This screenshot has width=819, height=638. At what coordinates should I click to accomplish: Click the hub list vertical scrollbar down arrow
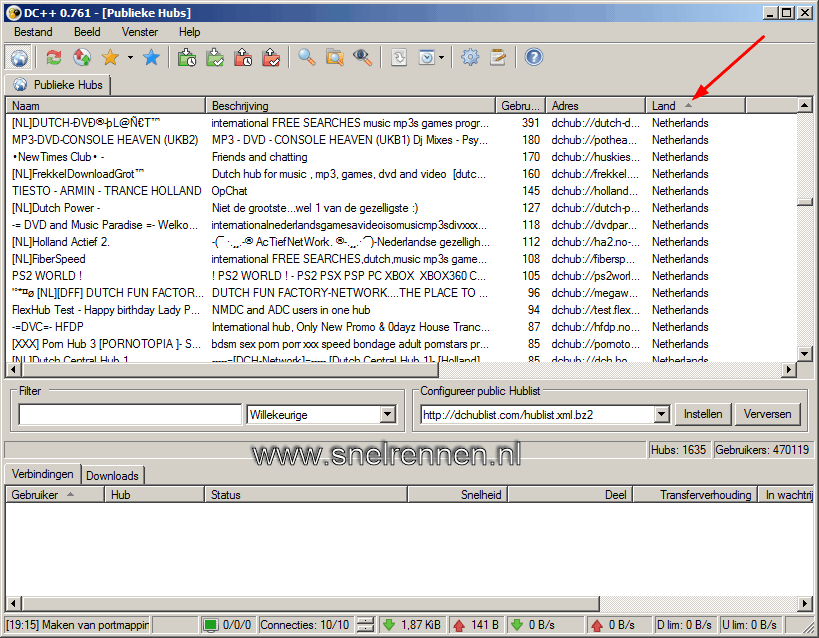coord(804,354)
